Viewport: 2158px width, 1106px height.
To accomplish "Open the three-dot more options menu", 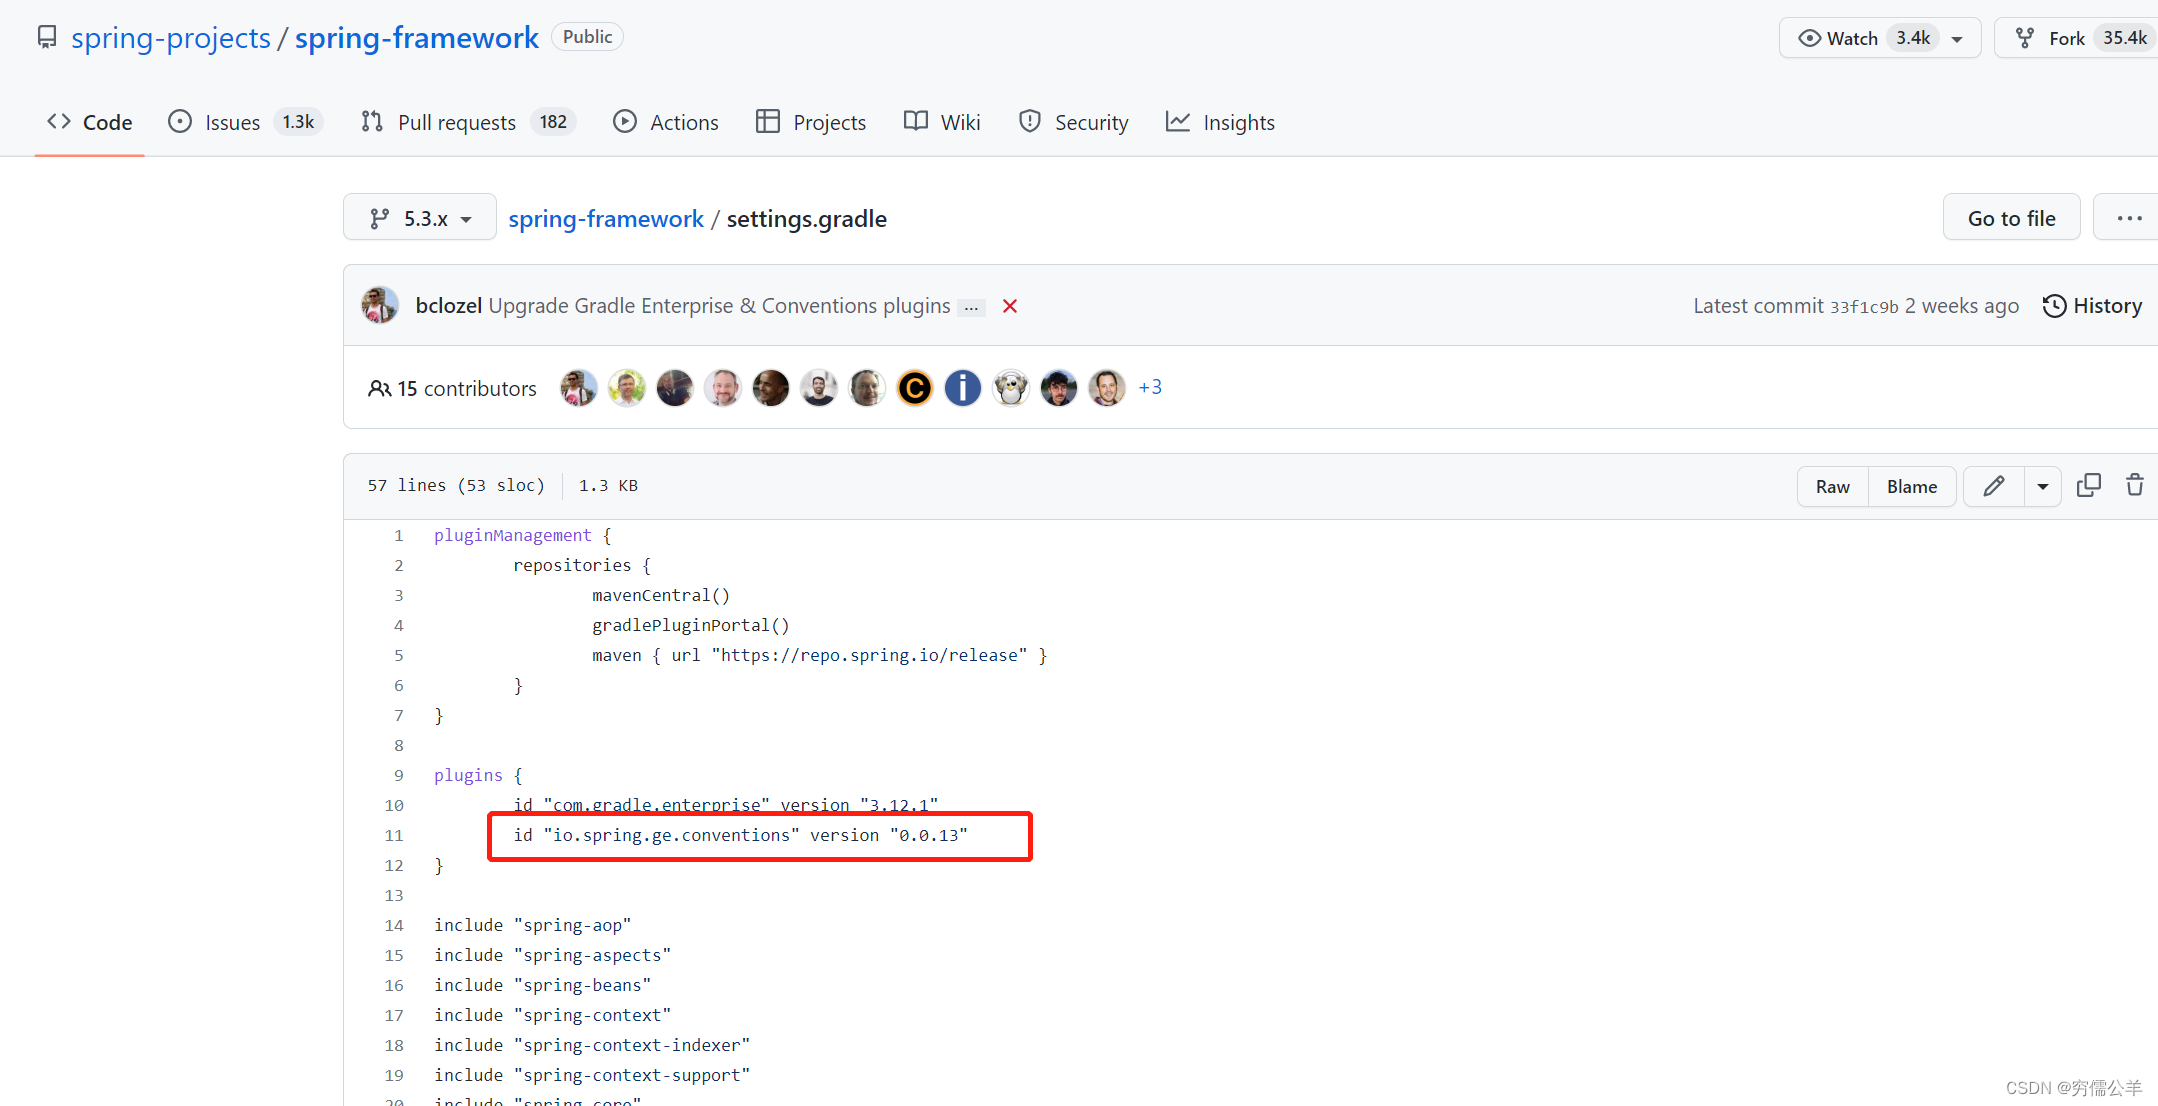I will click(x=2129, y=218).
